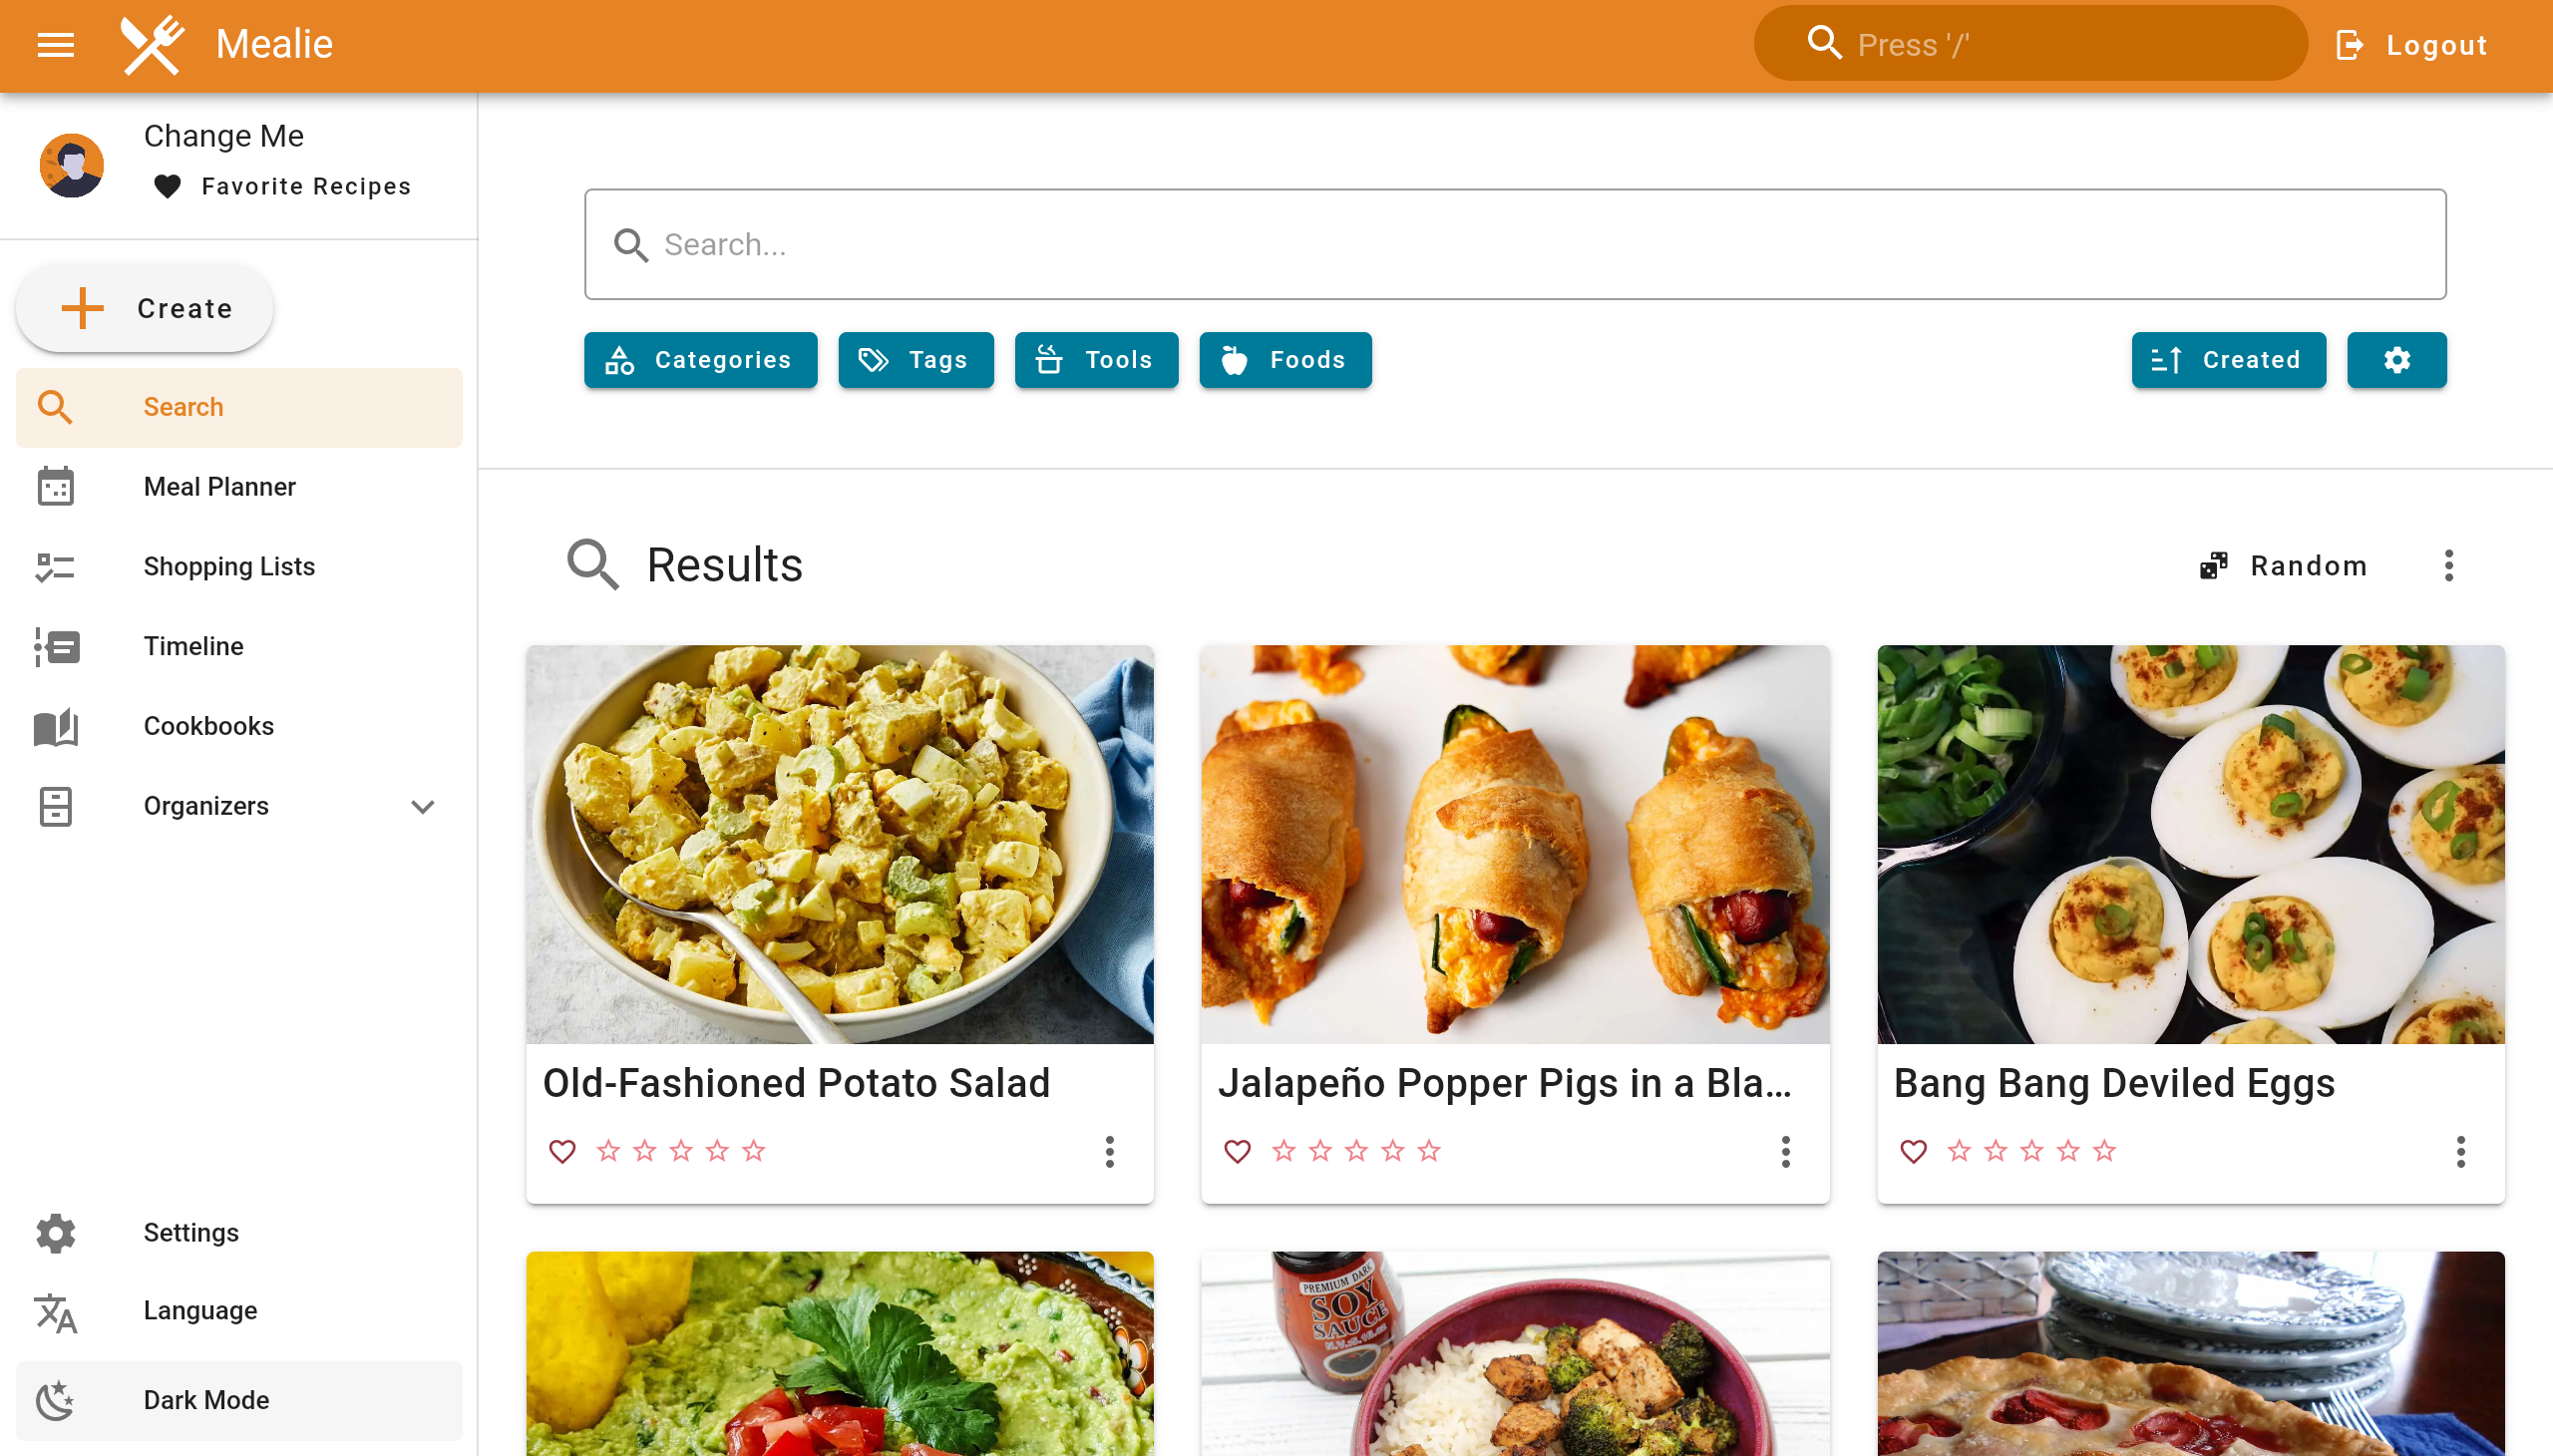
Task: Open Old-Fashioned Potato Salad three-dot menu
Action: [x=1109, y=1152]
